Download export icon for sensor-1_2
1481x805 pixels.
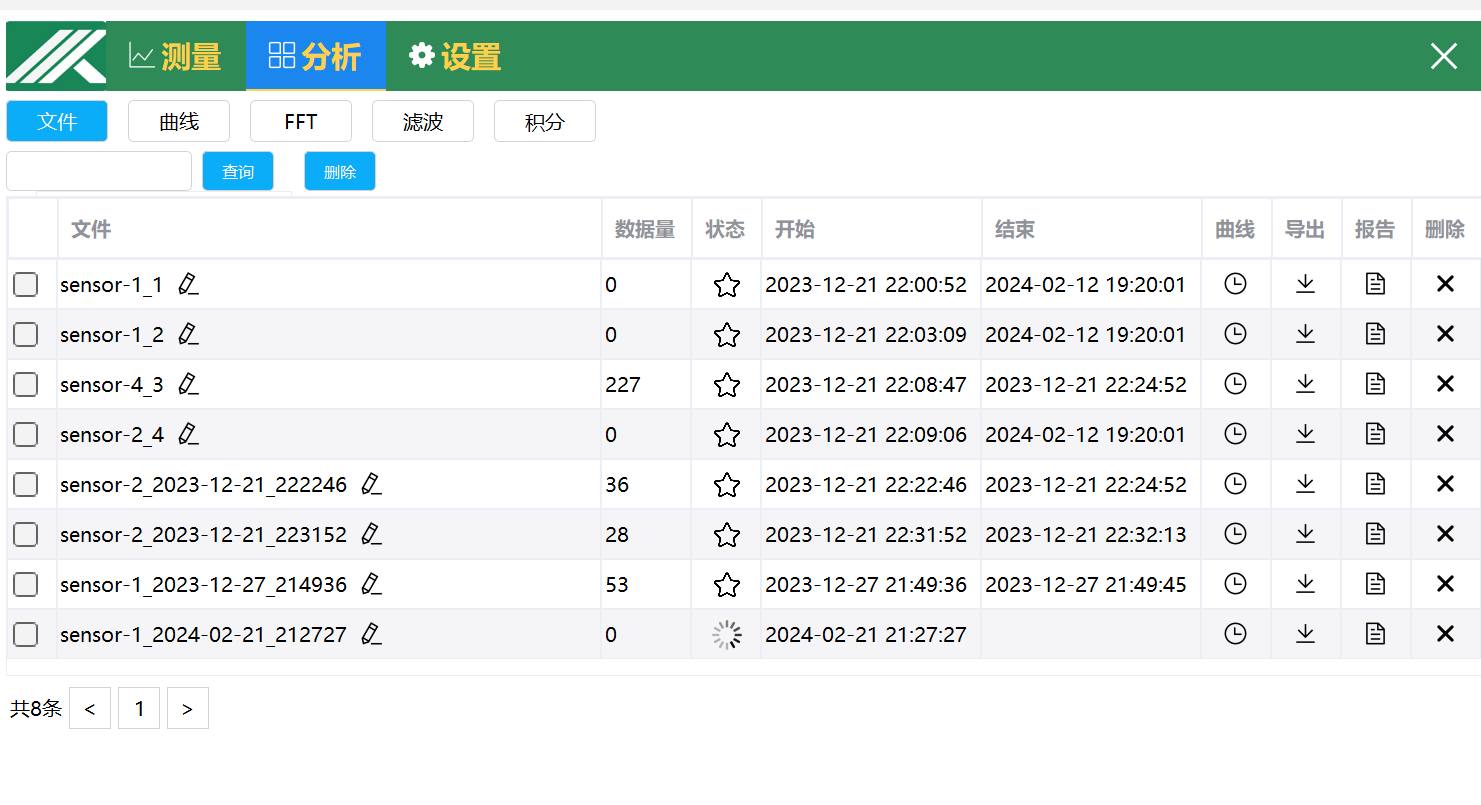1305,334
